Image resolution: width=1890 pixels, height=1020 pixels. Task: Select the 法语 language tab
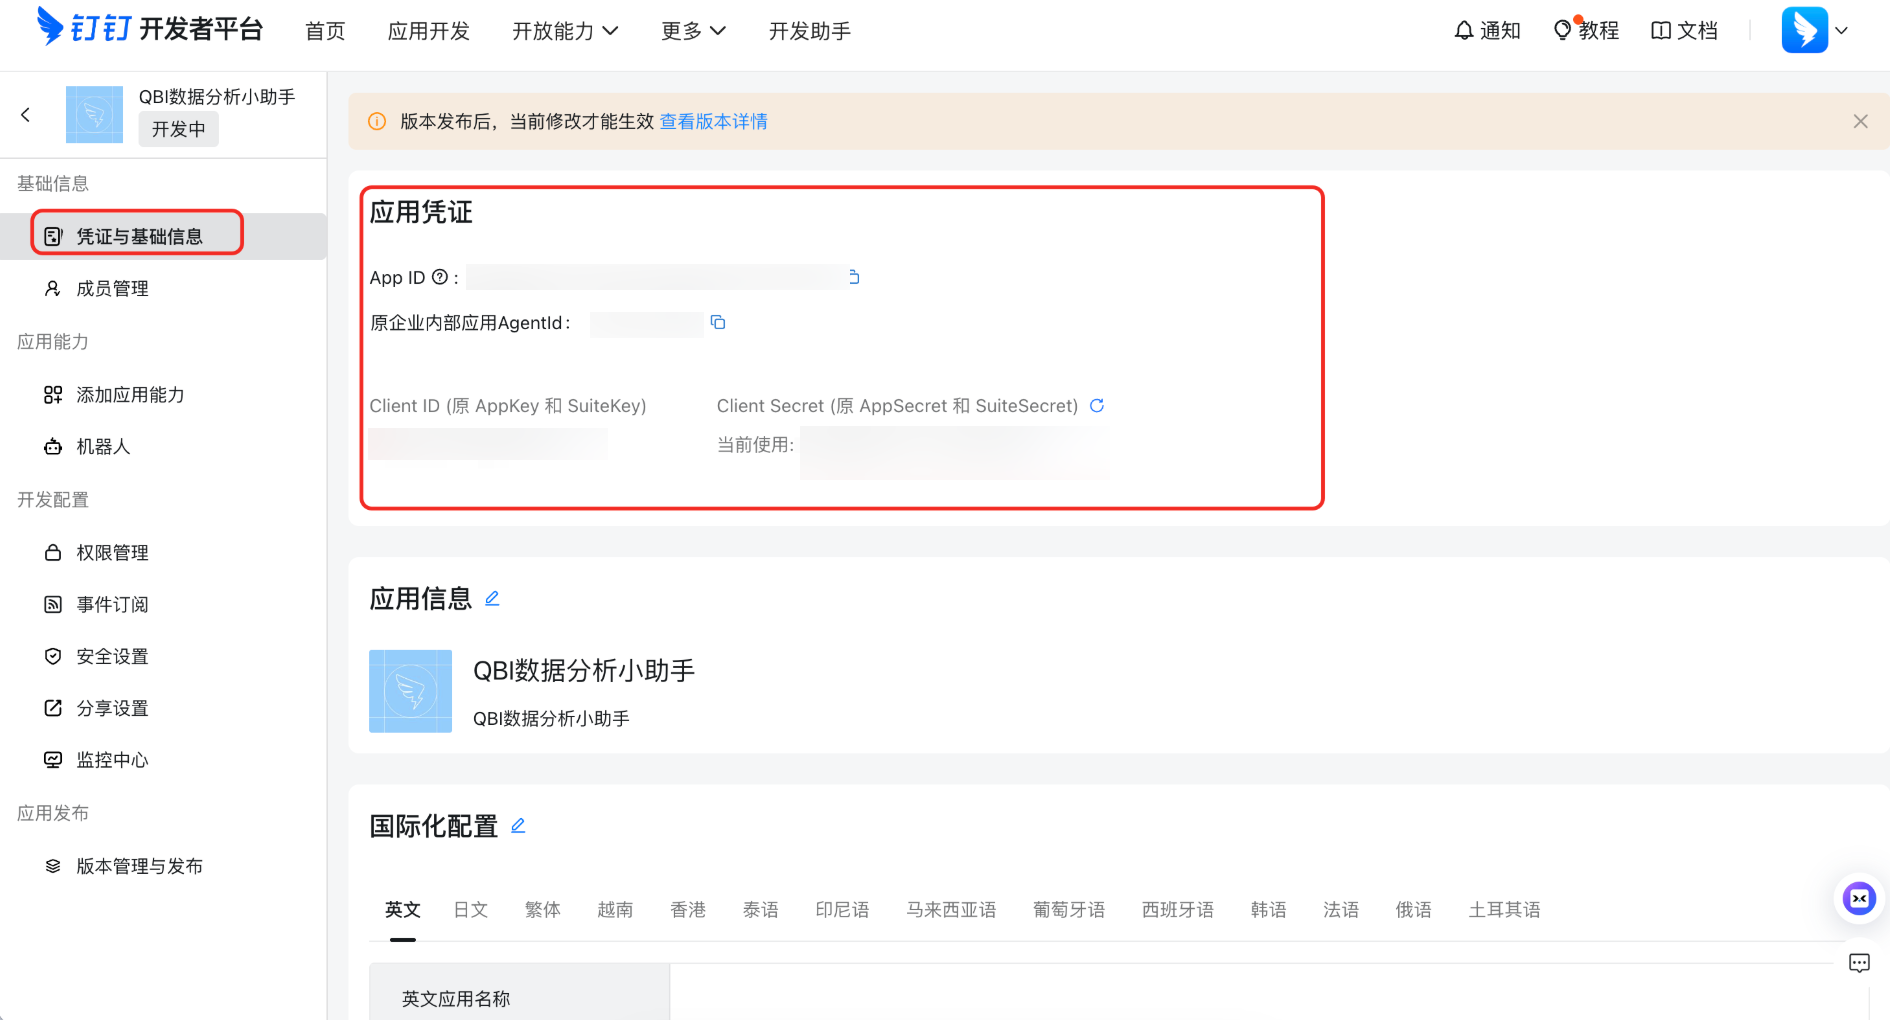coord(1341,910)
